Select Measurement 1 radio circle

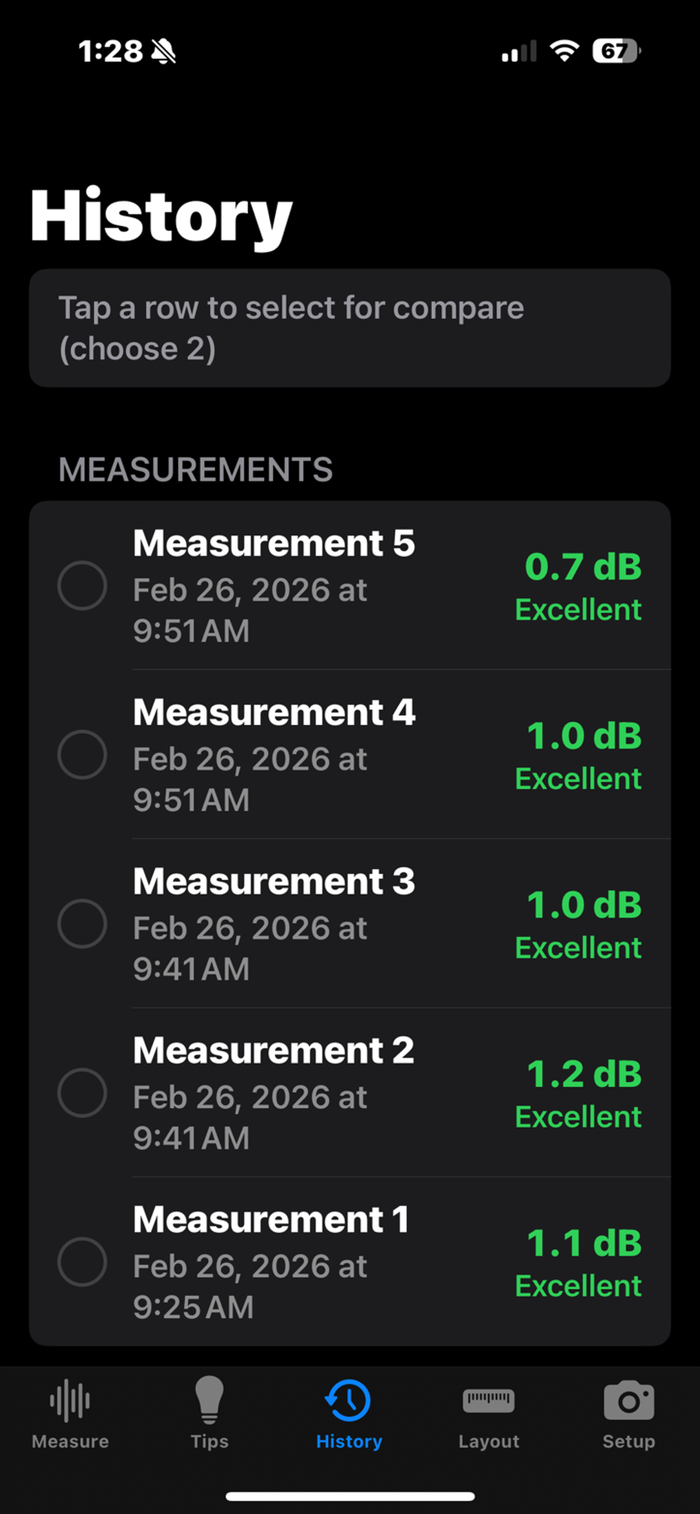tap(82, 1262)
